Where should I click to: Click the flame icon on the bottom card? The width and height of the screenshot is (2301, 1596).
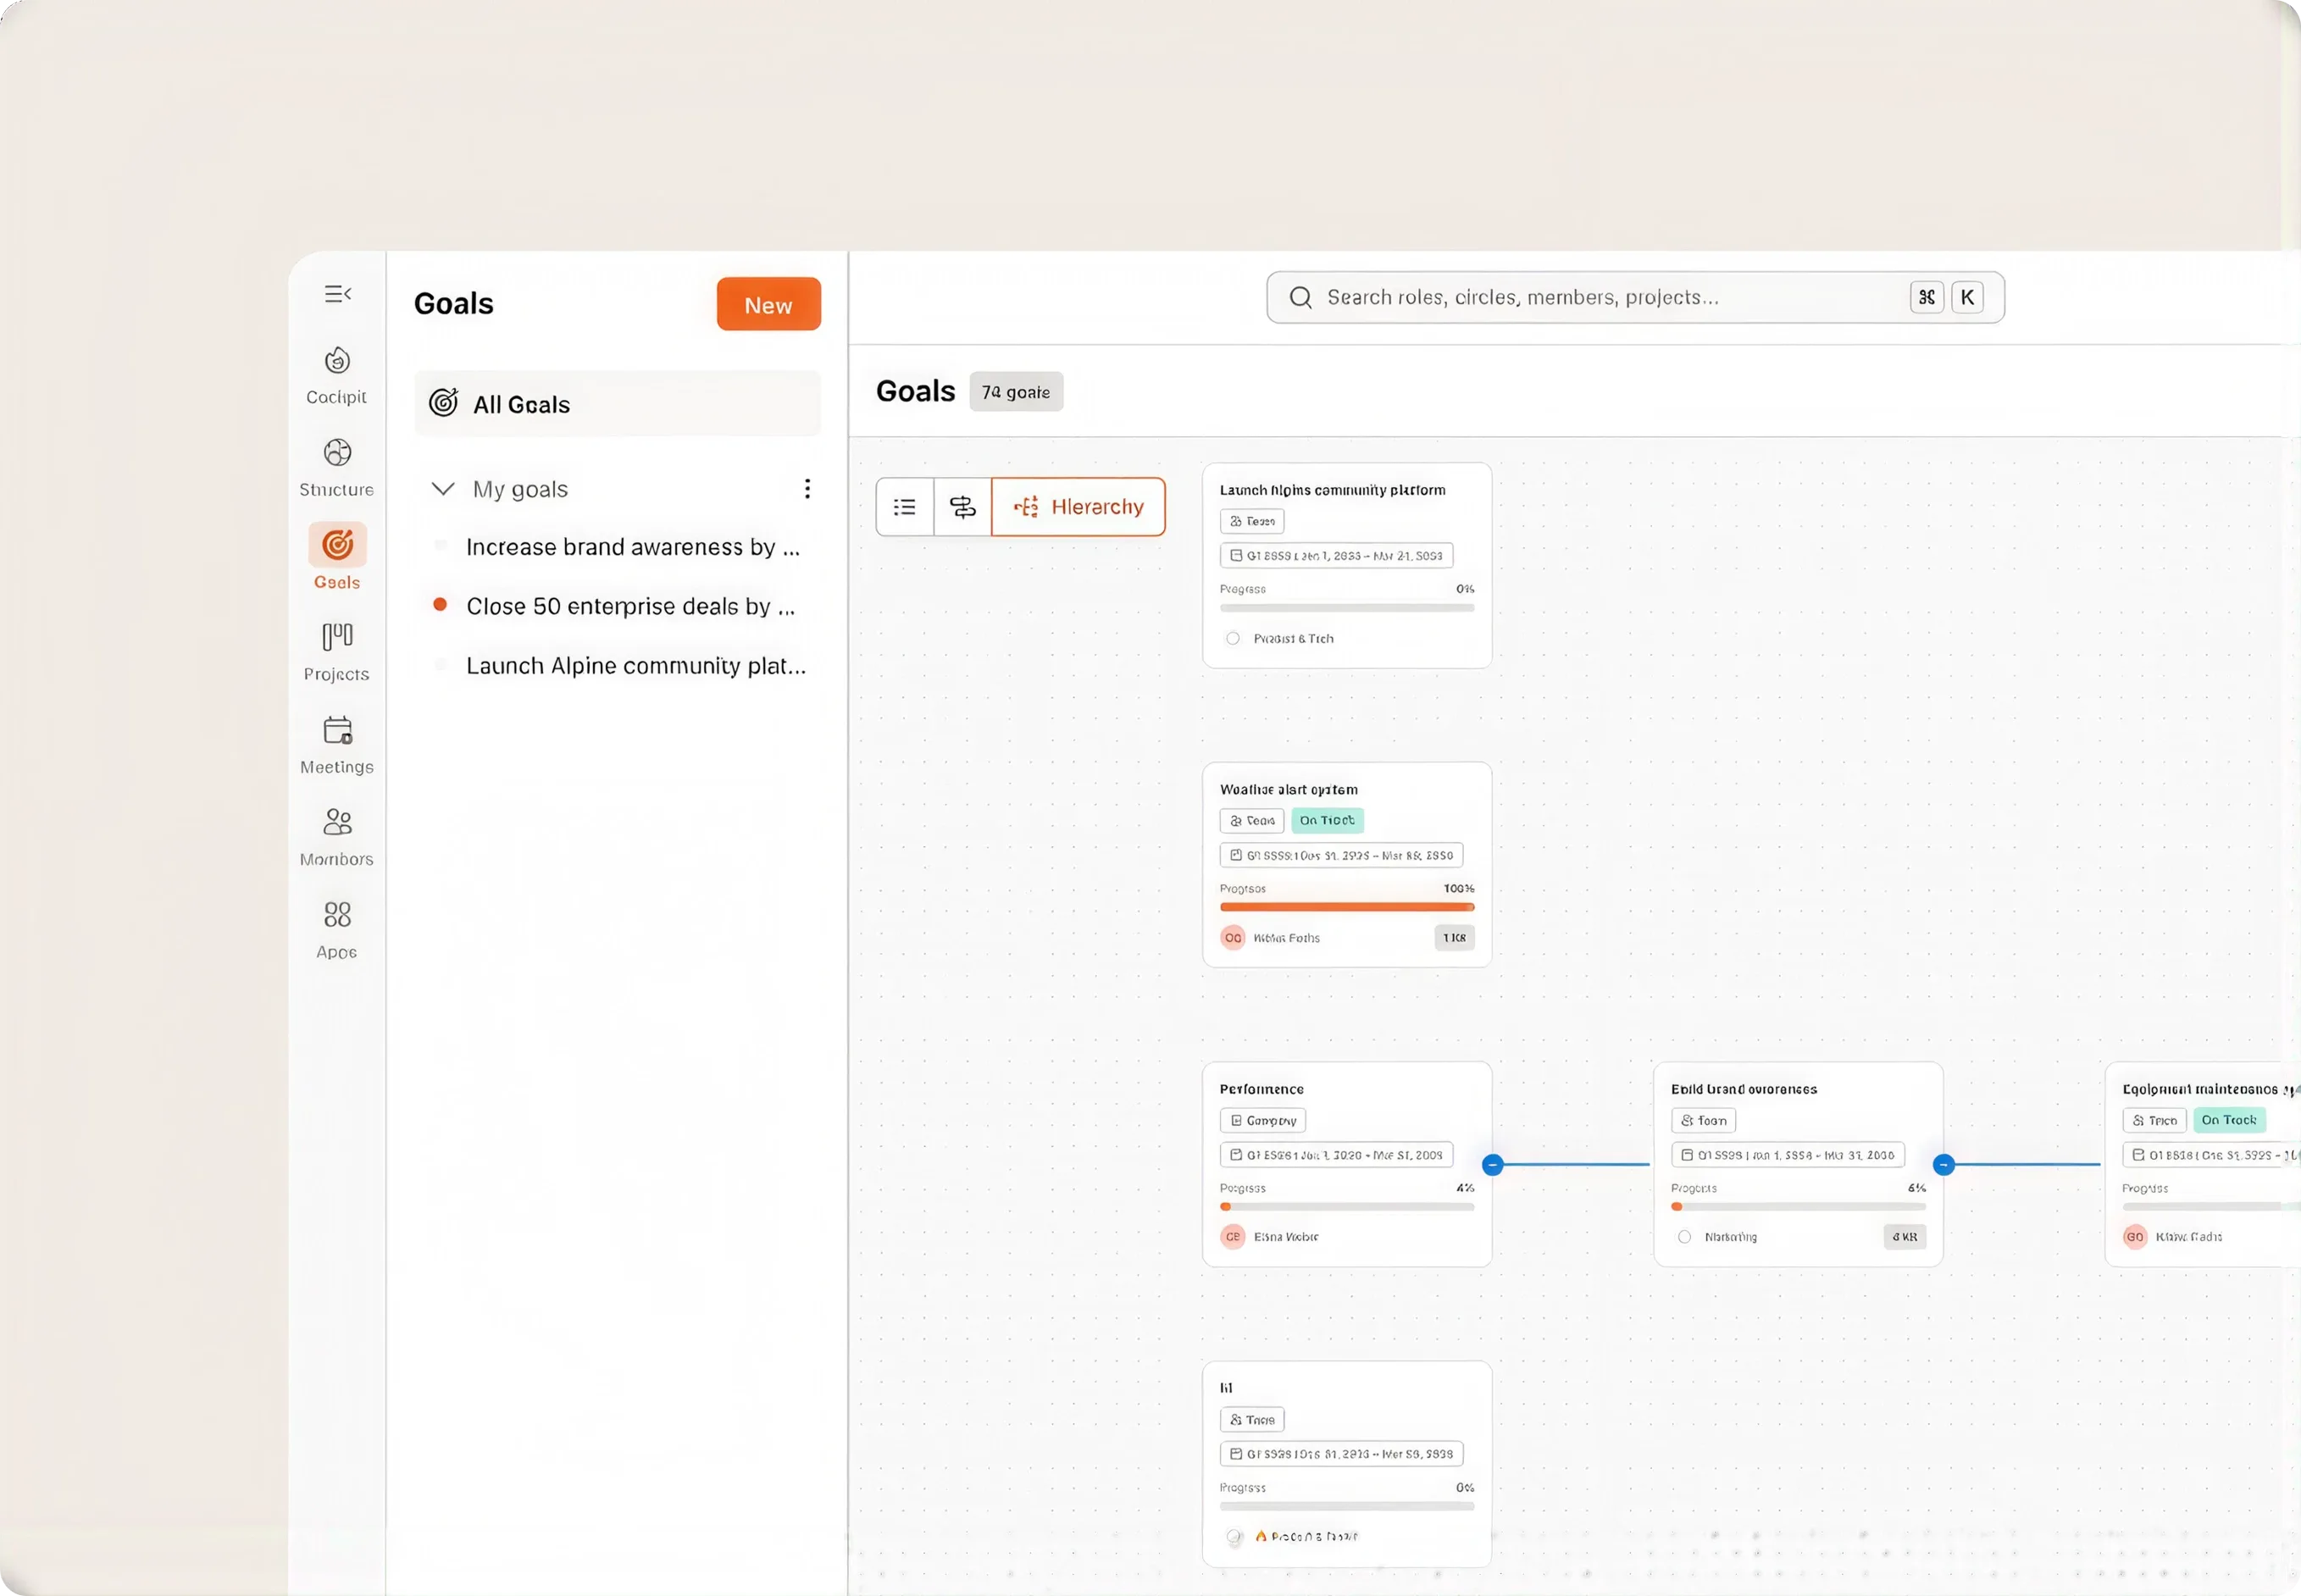coord(1261,1536)
